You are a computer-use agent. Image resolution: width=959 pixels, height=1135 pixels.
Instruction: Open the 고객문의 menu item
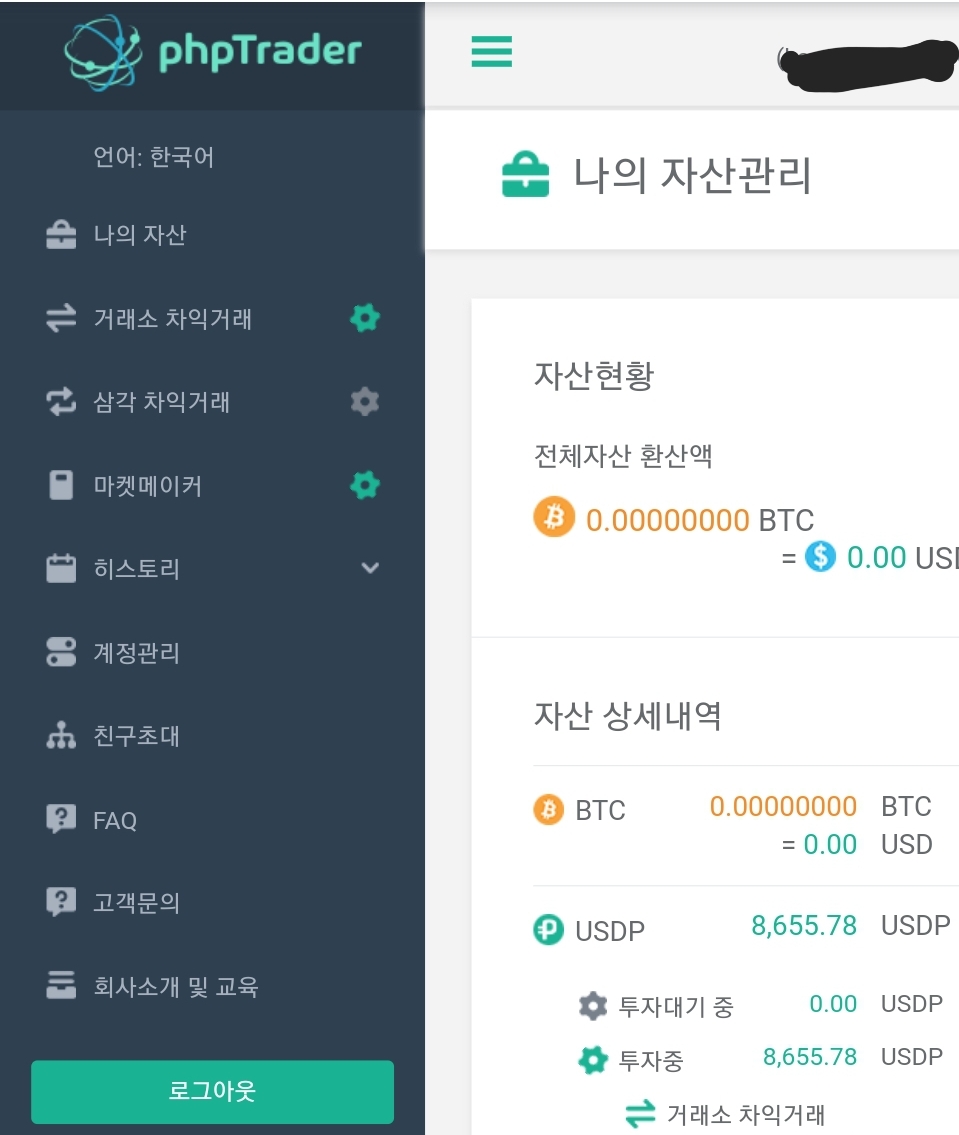137,903
